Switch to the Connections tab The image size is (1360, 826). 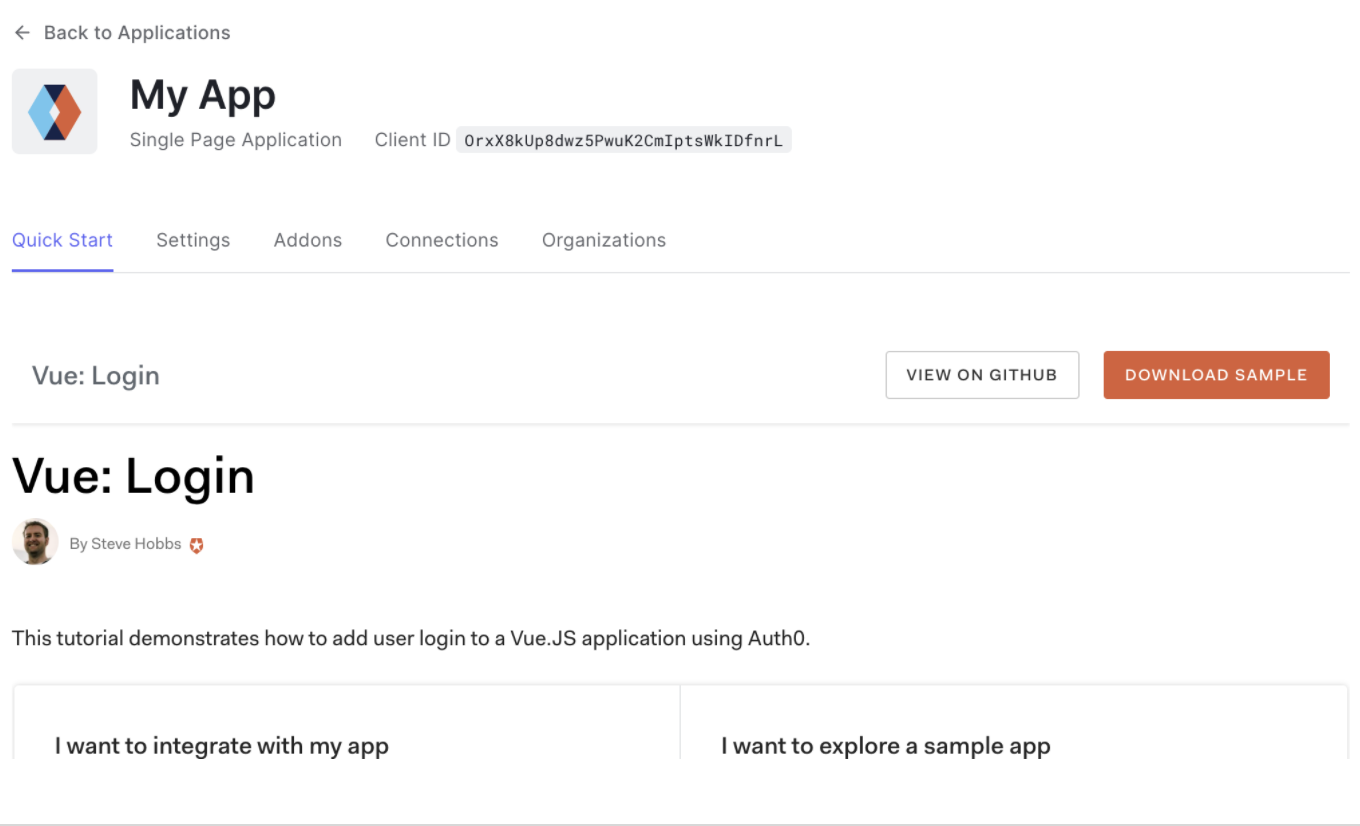point(442,240)
